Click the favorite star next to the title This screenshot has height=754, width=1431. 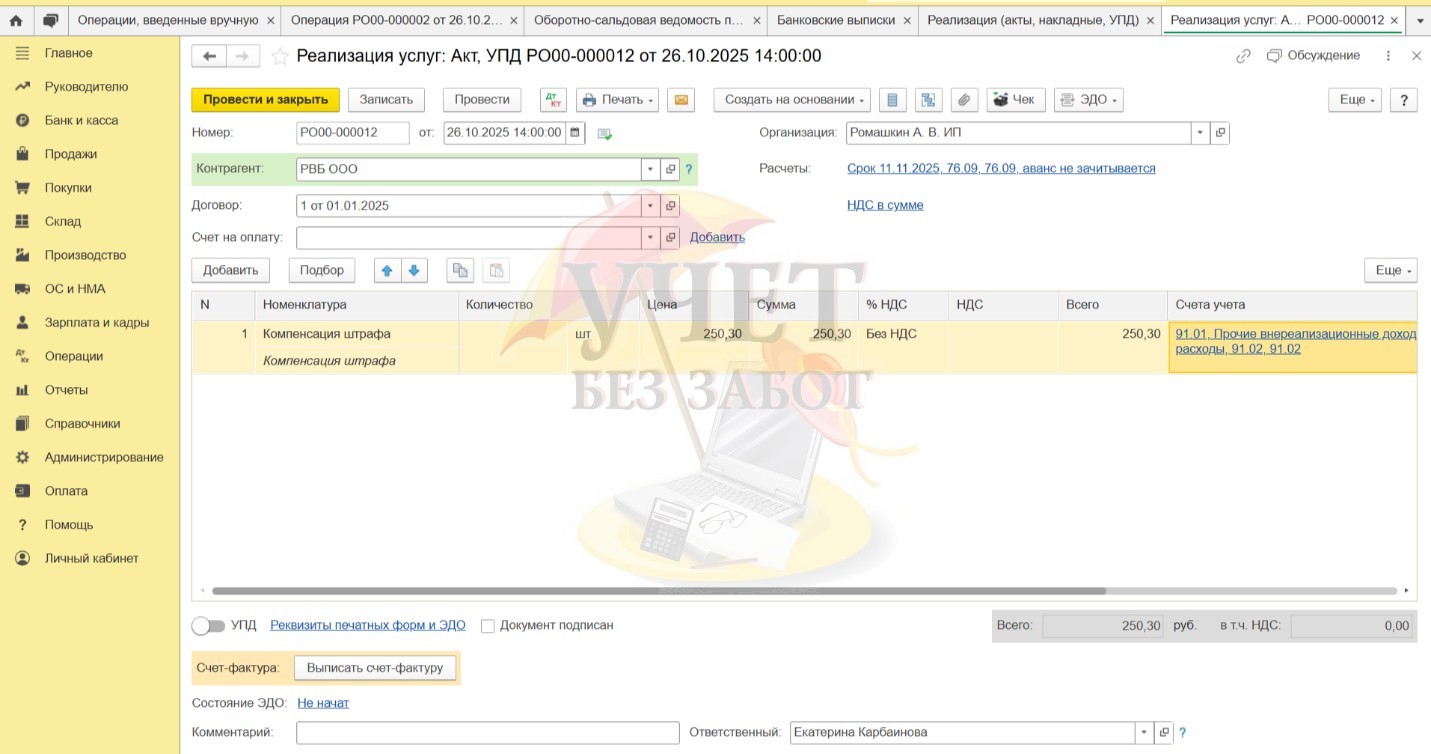point(280,57)
